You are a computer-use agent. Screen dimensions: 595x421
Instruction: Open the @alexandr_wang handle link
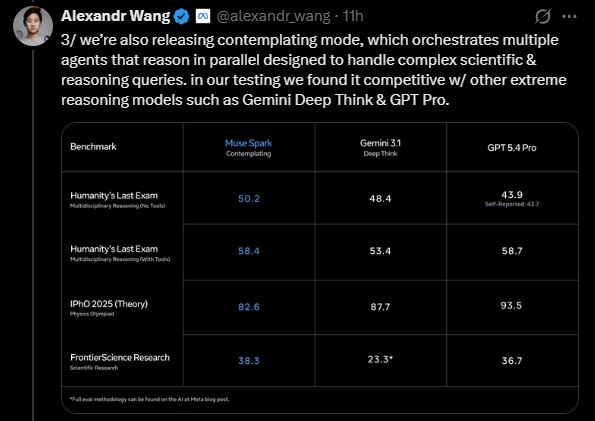coord(273,16)
